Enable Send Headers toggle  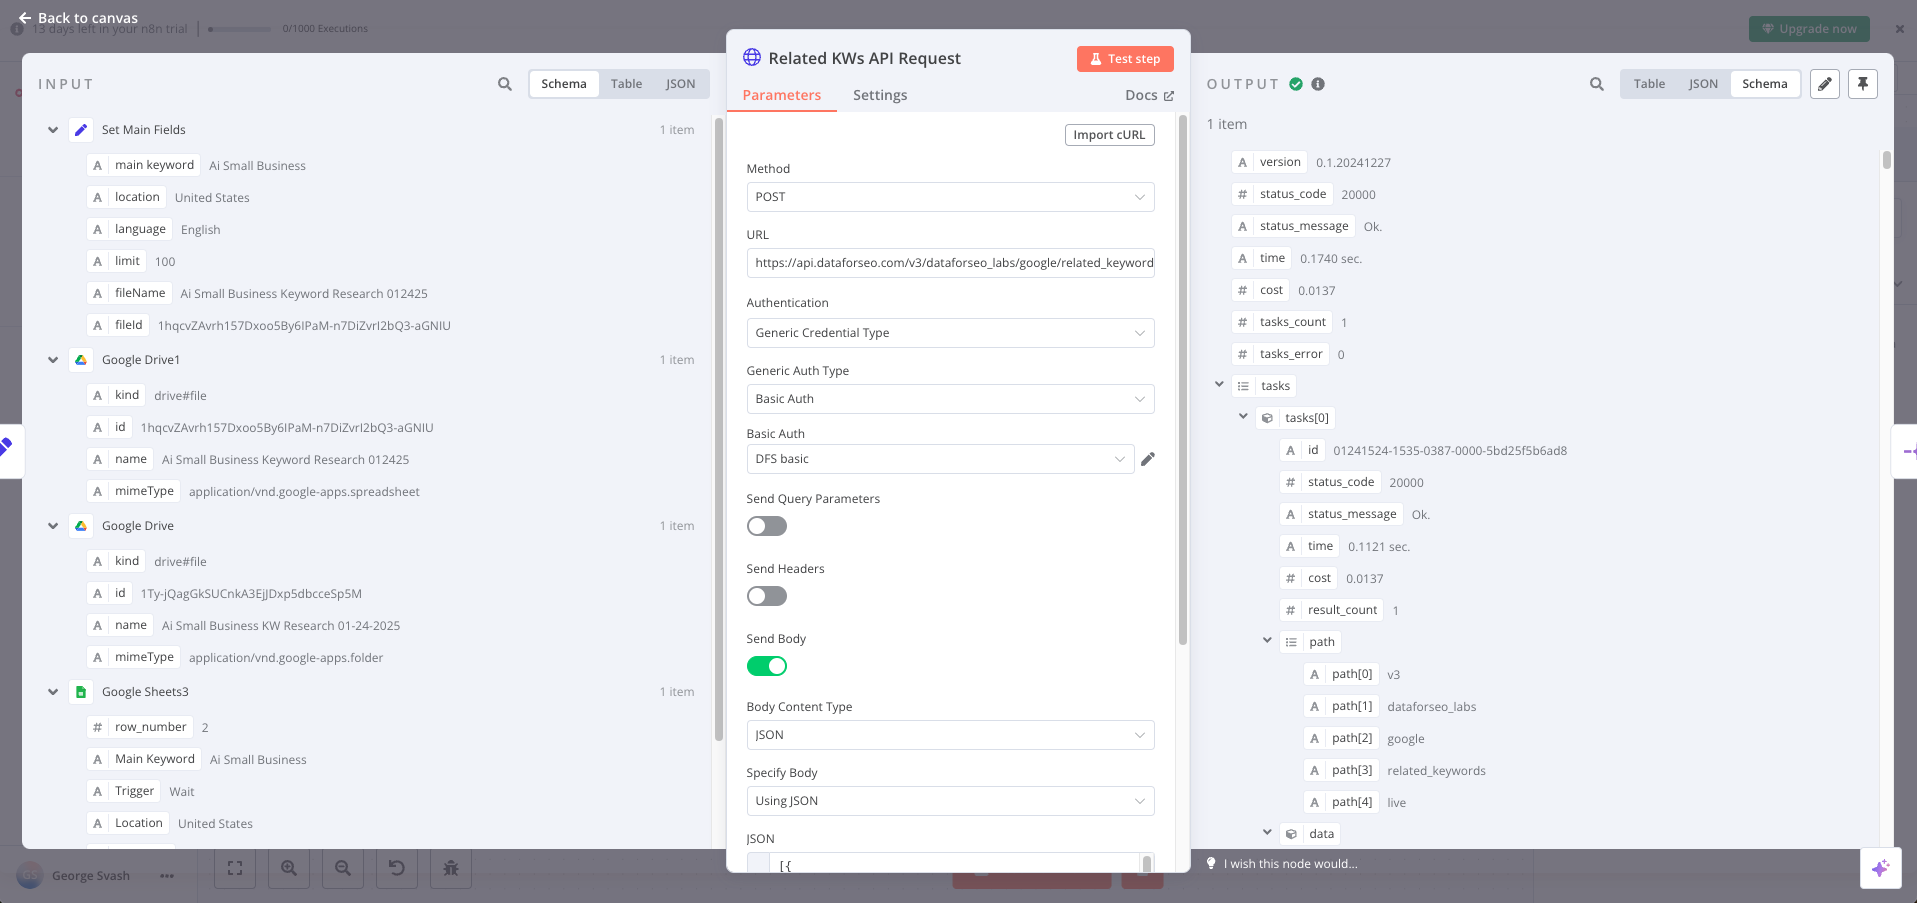coord(767,596)
